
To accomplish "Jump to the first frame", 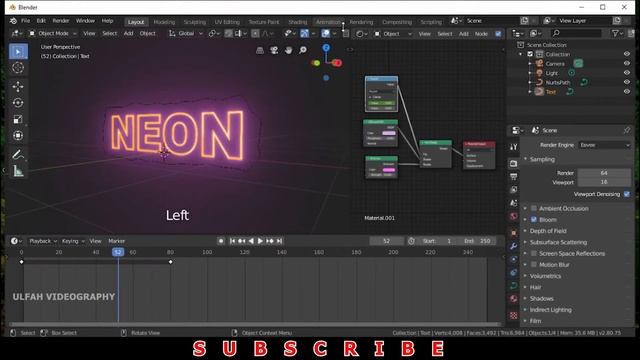I will click(232, 241).
